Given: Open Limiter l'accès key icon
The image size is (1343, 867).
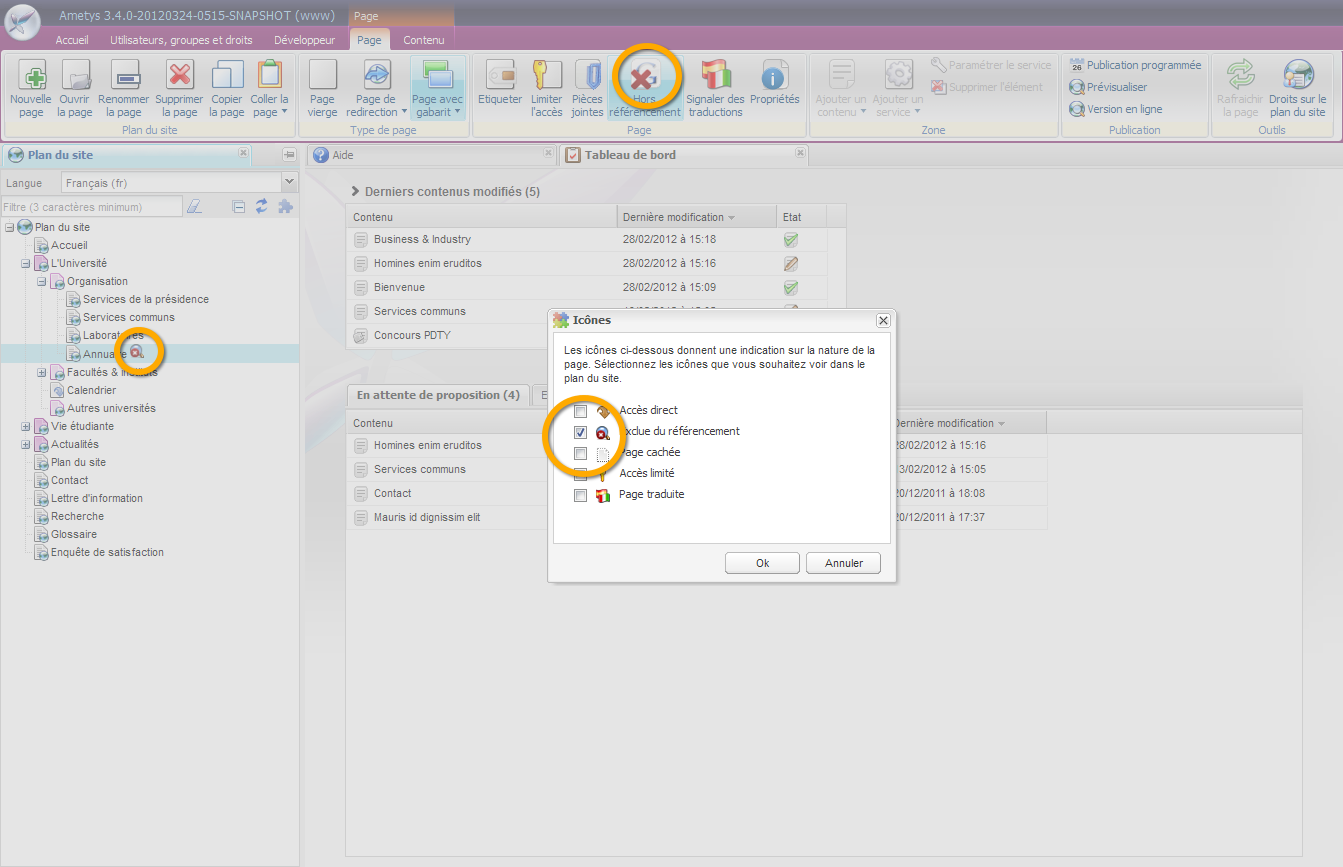Looking at the screenshot, I should [547, 76].
